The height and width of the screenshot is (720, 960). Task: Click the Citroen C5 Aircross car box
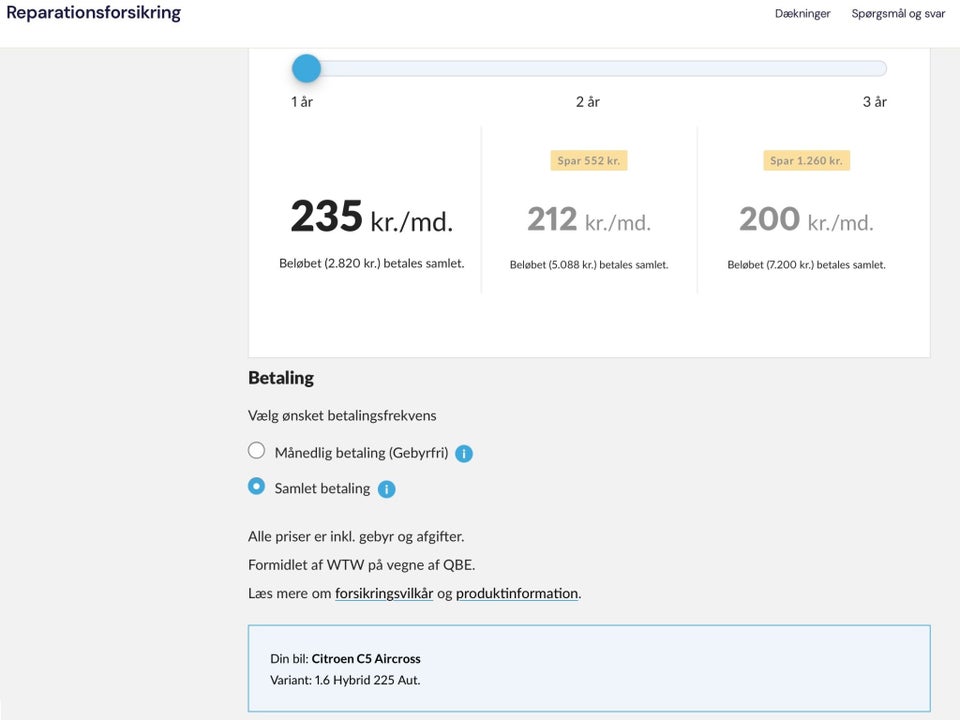pos(589,669)
